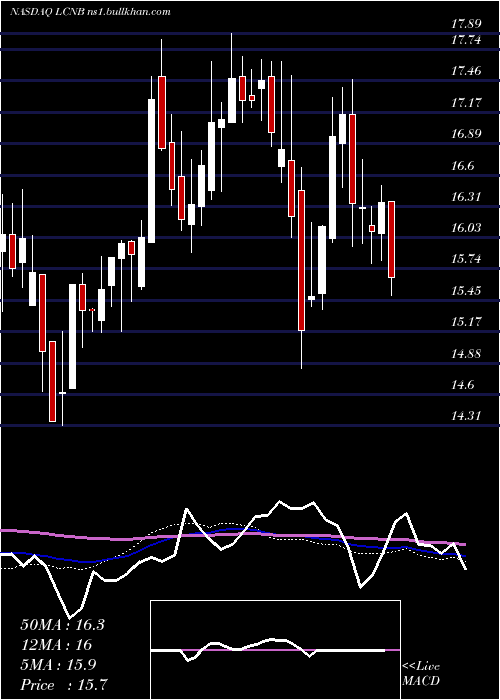Select the 16.31 price label
Image resolution: width=500 pixels, height=700 pixels.
click(465, 196)
